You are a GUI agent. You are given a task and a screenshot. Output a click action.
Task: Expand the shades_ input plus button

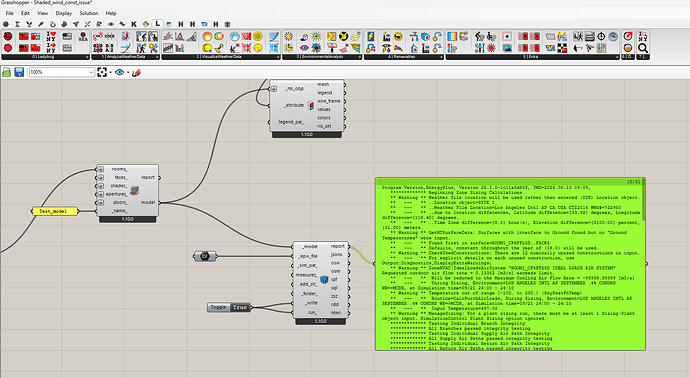click(x=101, y=186)
